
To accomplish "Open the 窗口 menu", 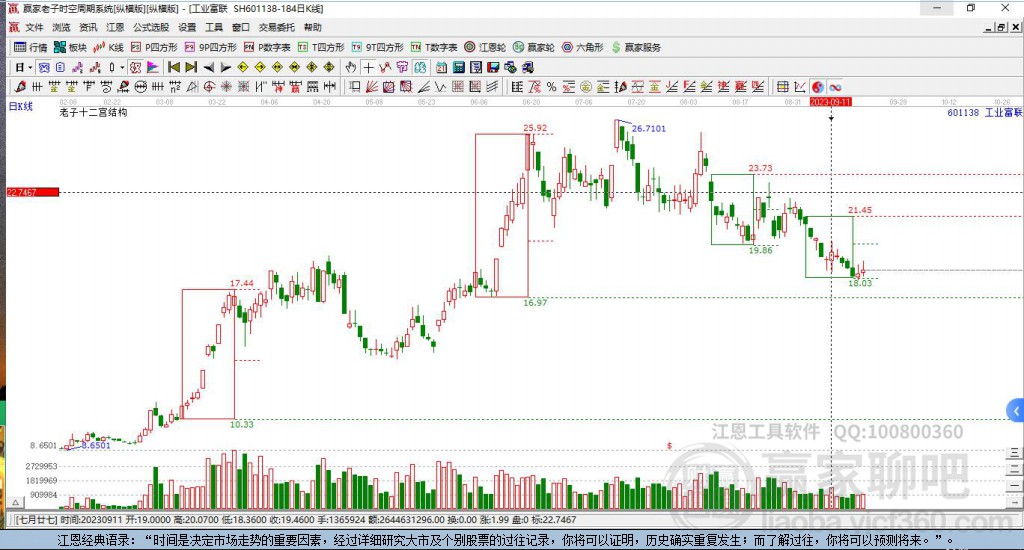I will coord(241,27).
